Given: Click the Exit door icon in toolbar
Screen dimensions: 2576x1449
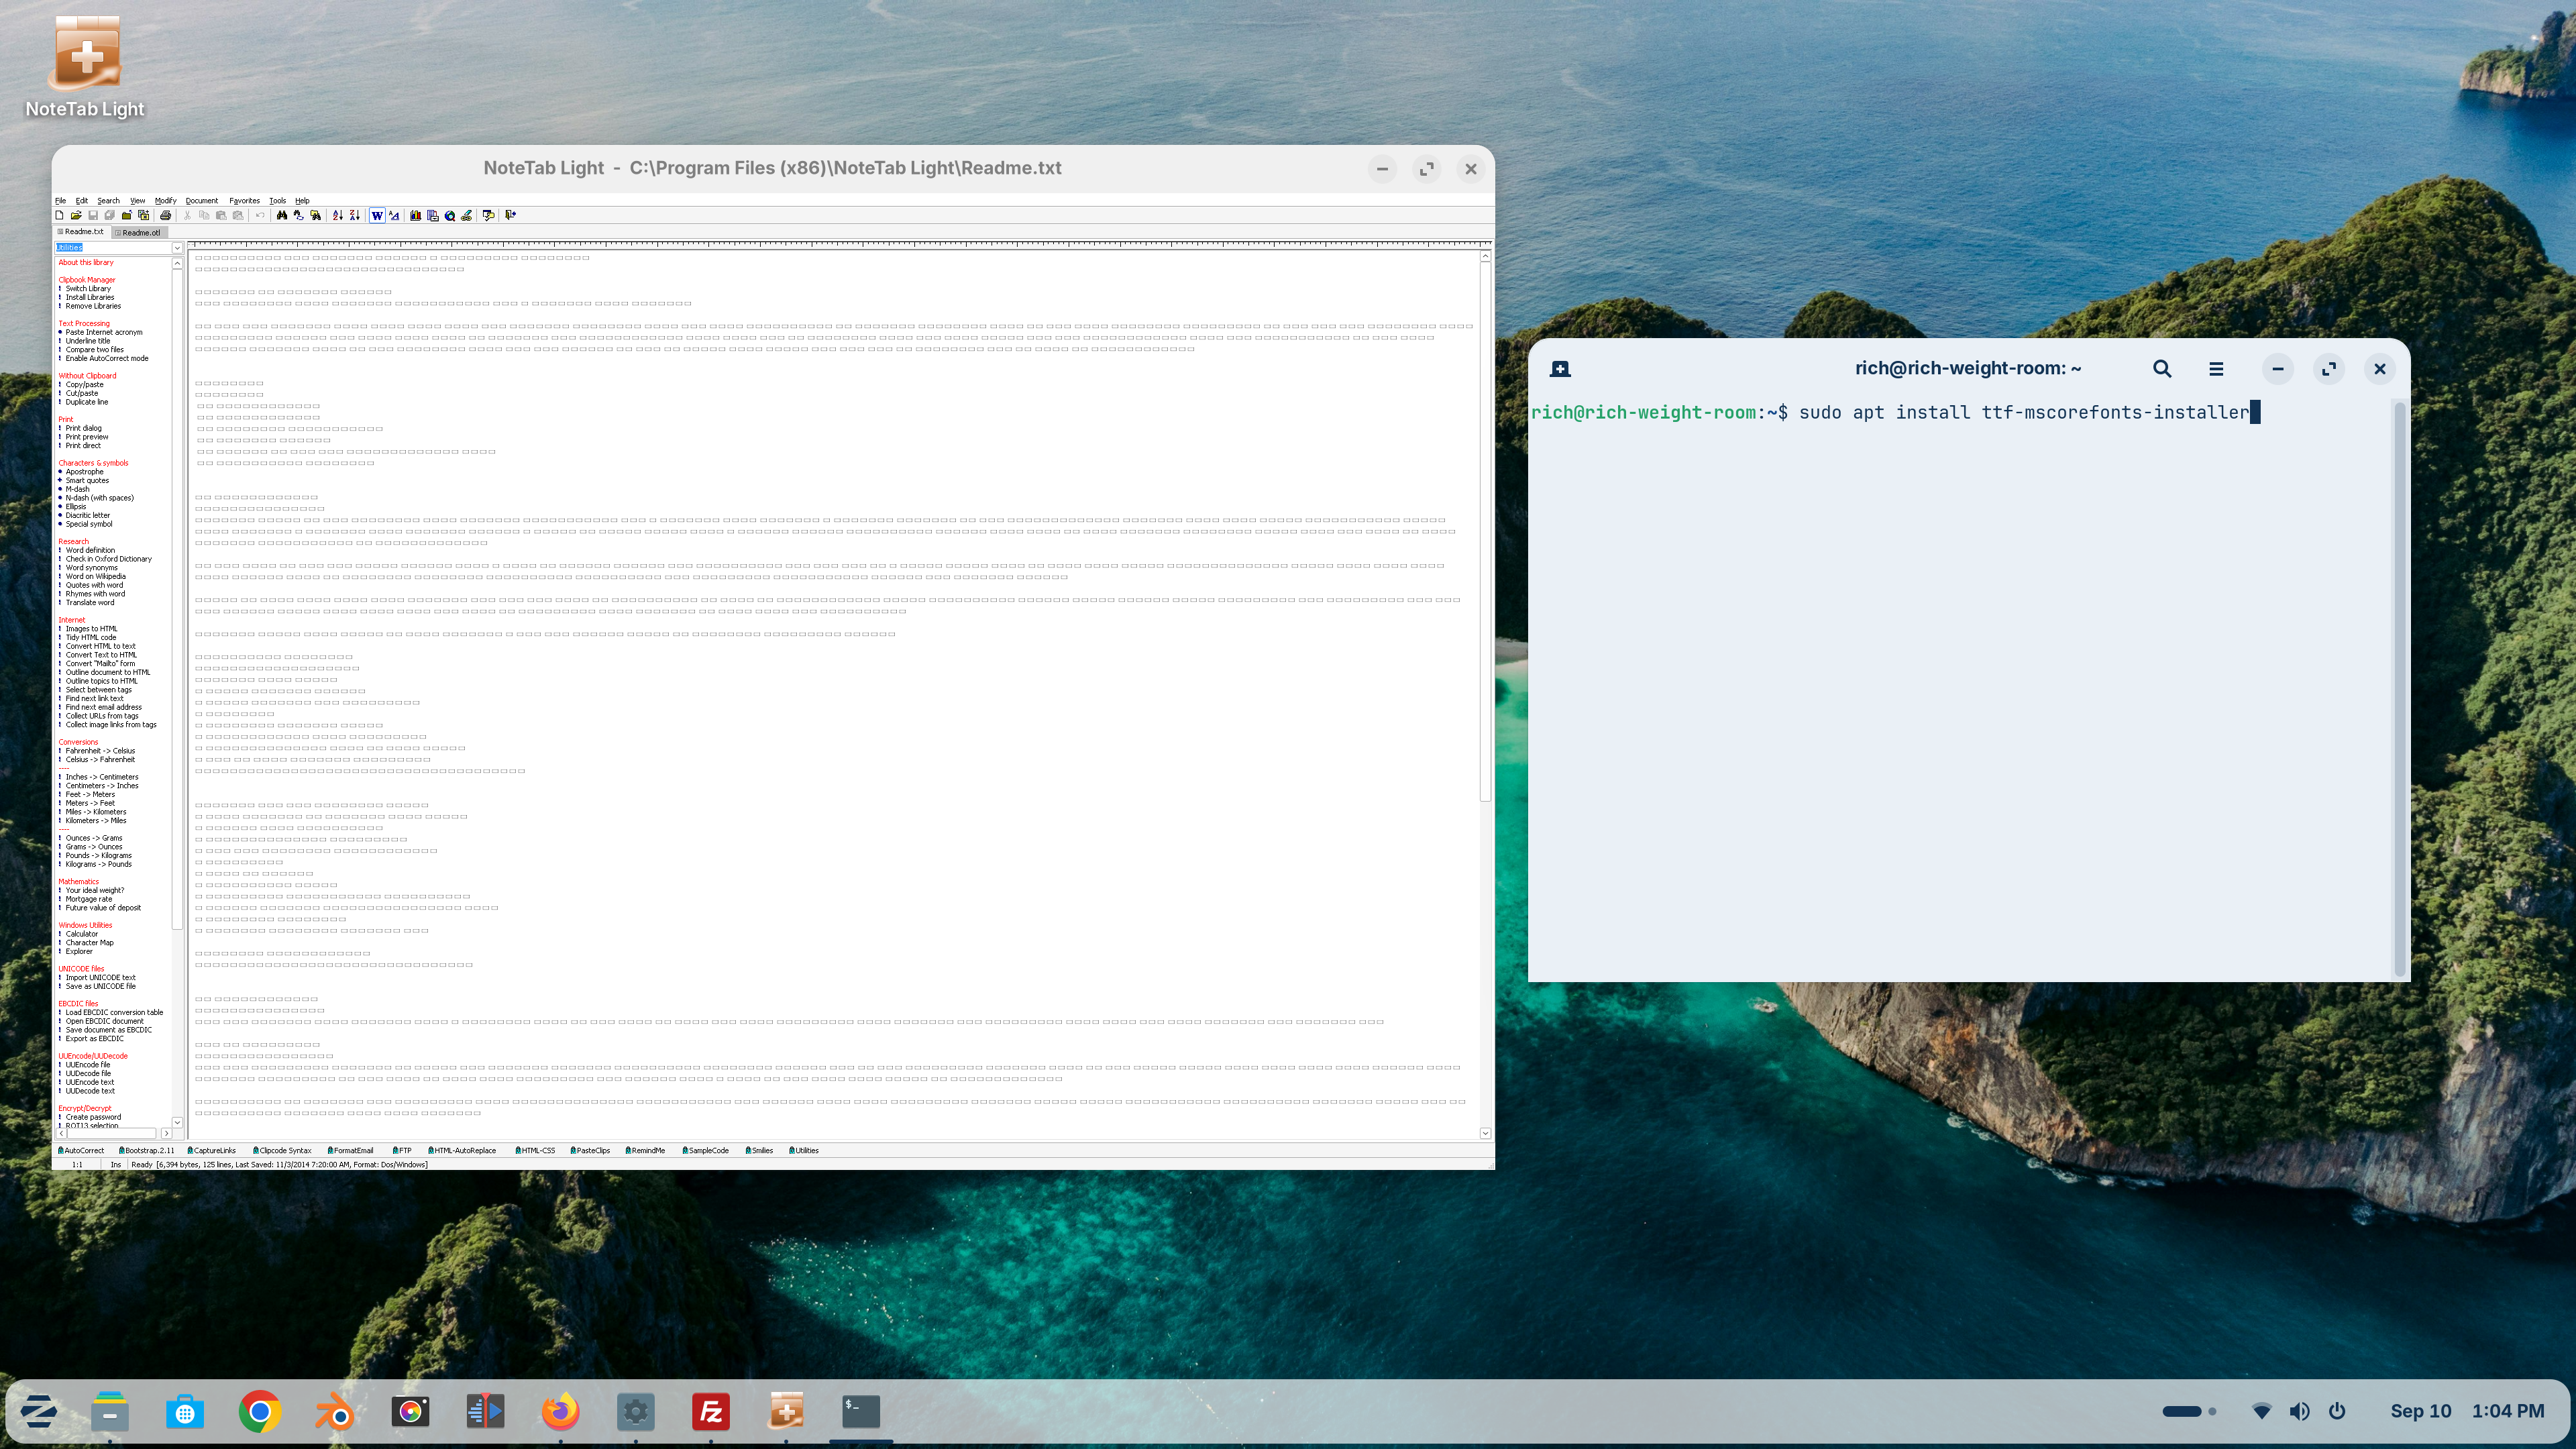Looking at the screenshot, I should point(510,215).
